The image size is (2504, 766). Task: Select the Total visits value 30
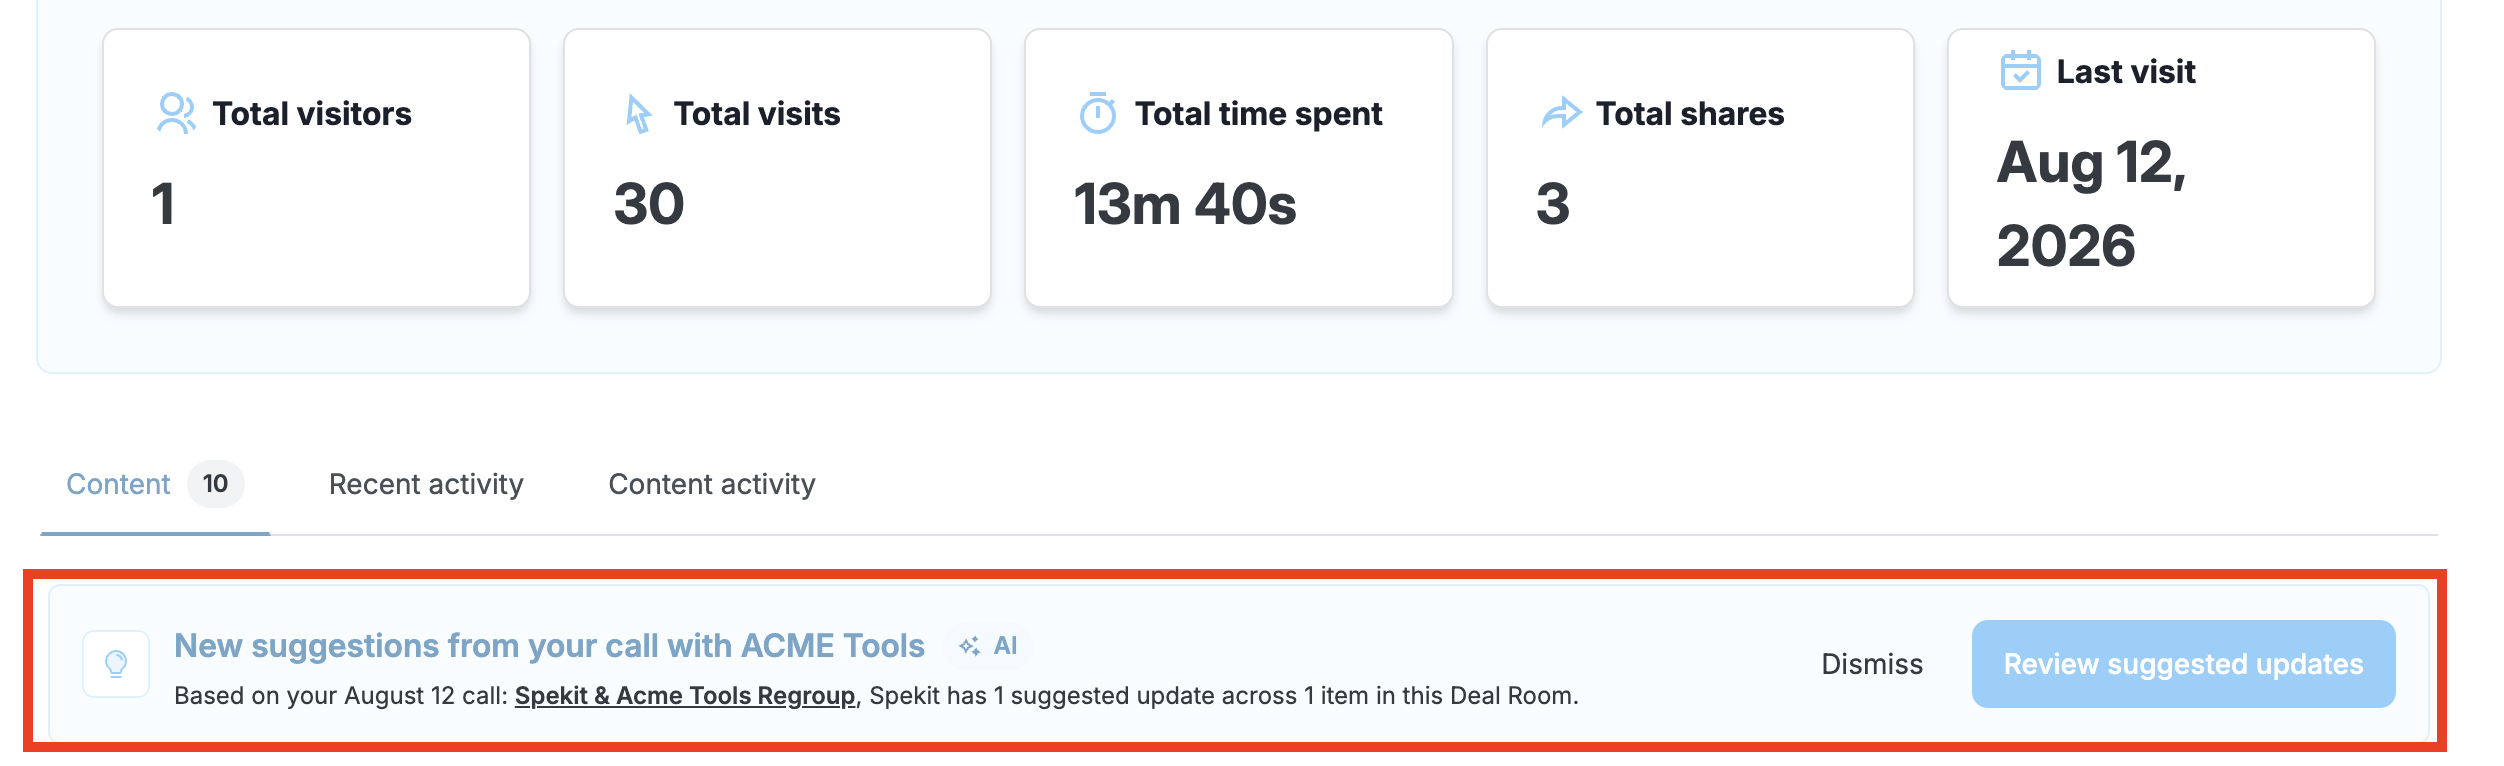click(649, 204)
